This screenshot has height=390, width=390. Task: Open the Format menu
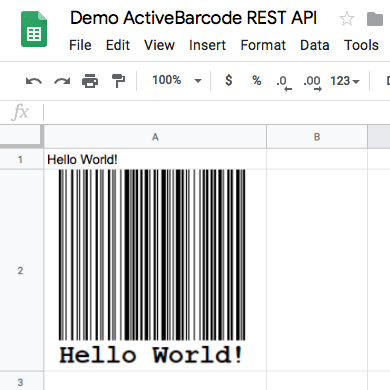pos(263,45)
